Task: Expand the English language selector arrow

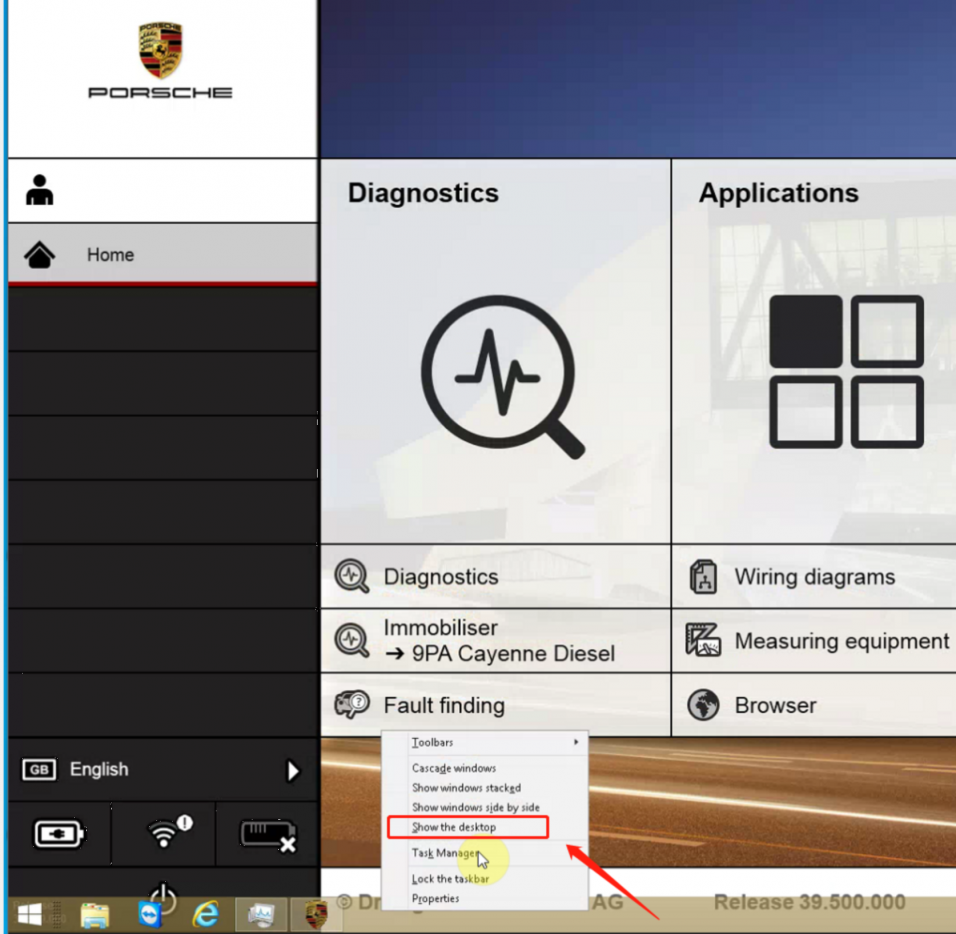Action: [293, 770]
